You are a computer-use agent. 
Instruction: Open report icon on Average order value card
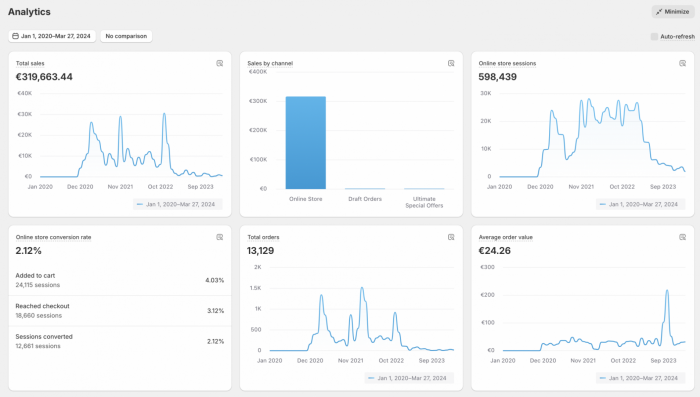(683, 237)
